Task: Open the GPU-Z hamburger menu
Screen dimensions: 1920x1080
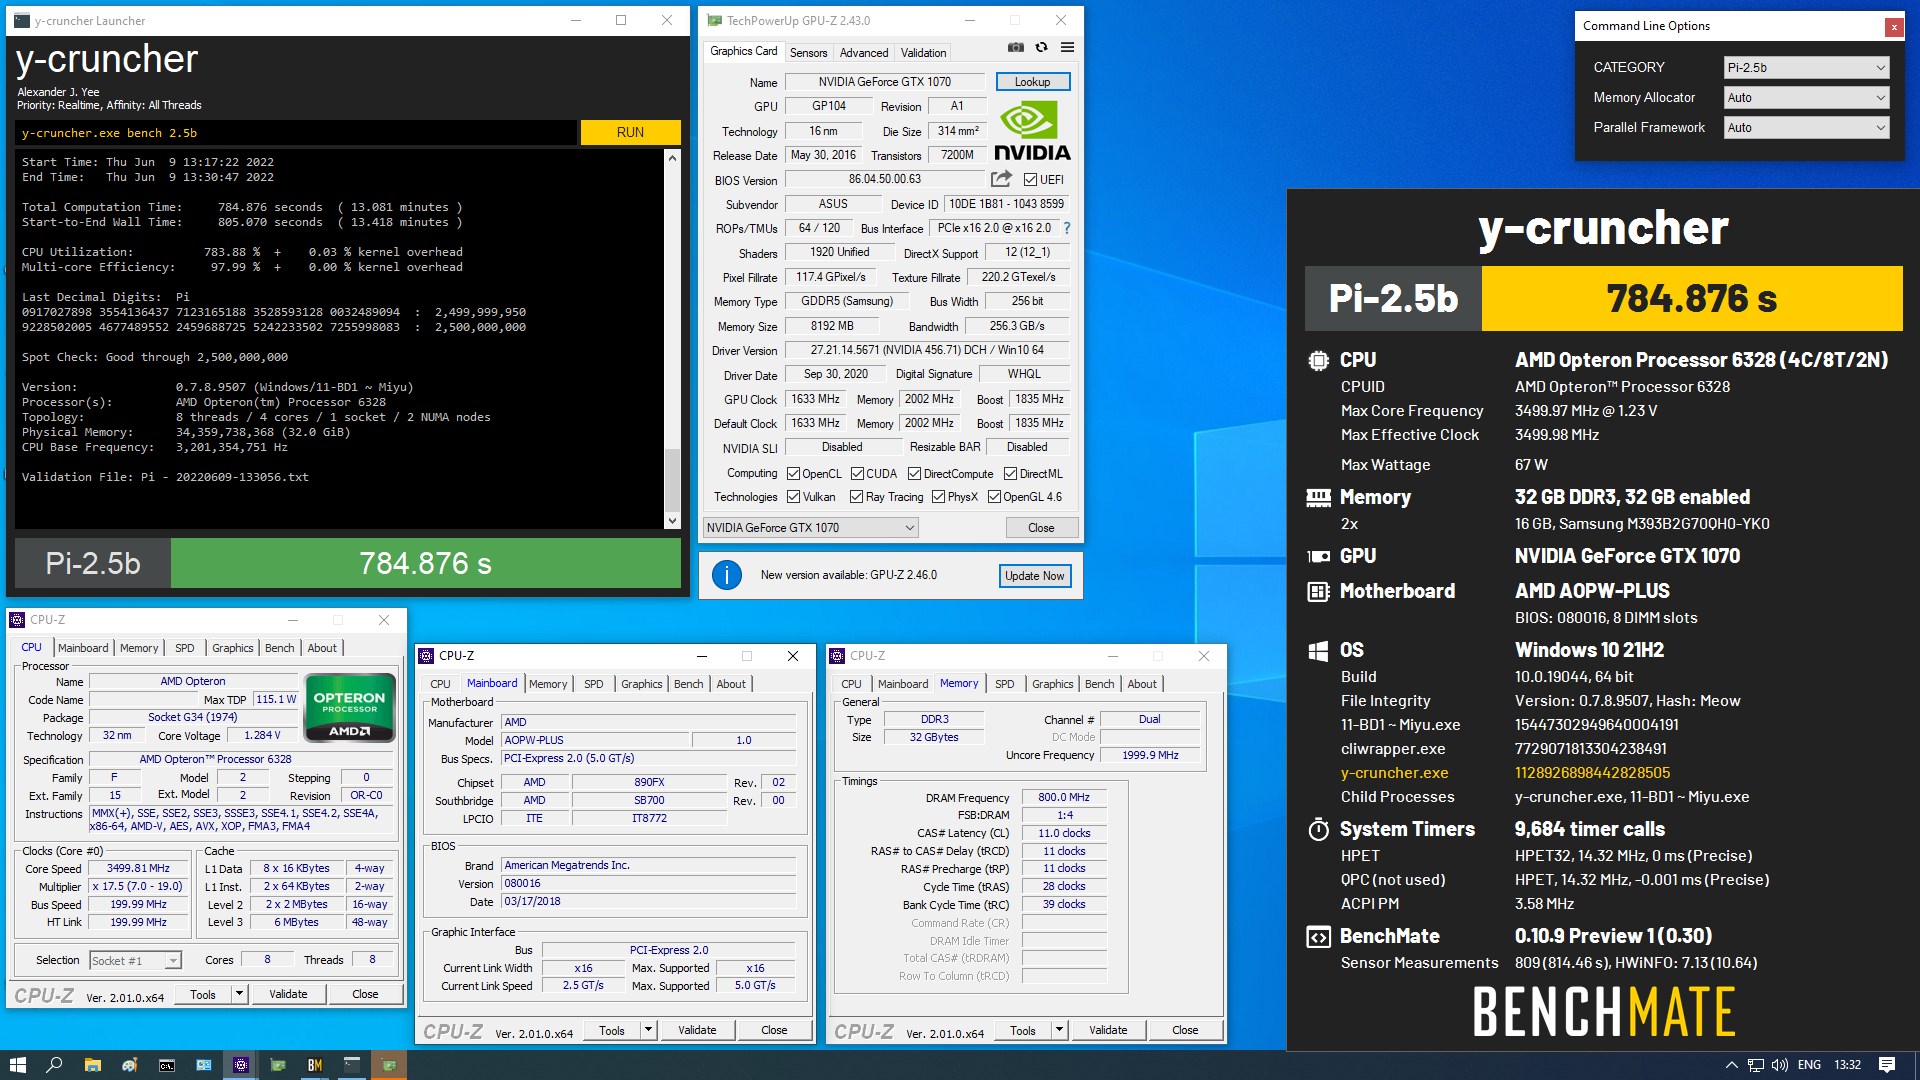Action: tap(1067, 47)
